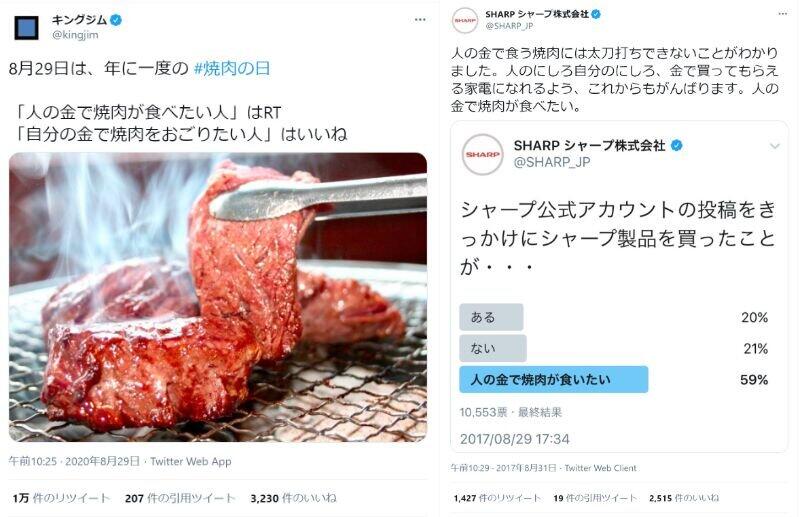The height and width of the screenshot is (517, 800).
Task: Open the Twitter Web App source link
Action: click(191, 461)
